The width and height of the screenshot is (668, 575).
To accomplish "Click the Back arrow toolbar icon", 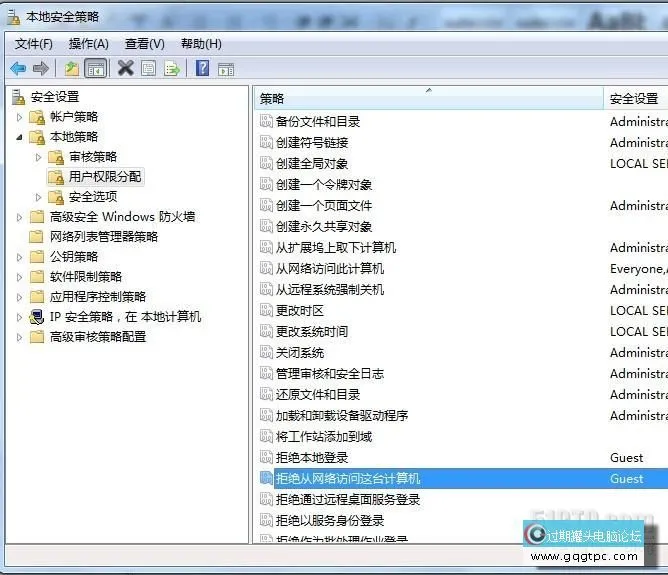I will pos(18,68).
